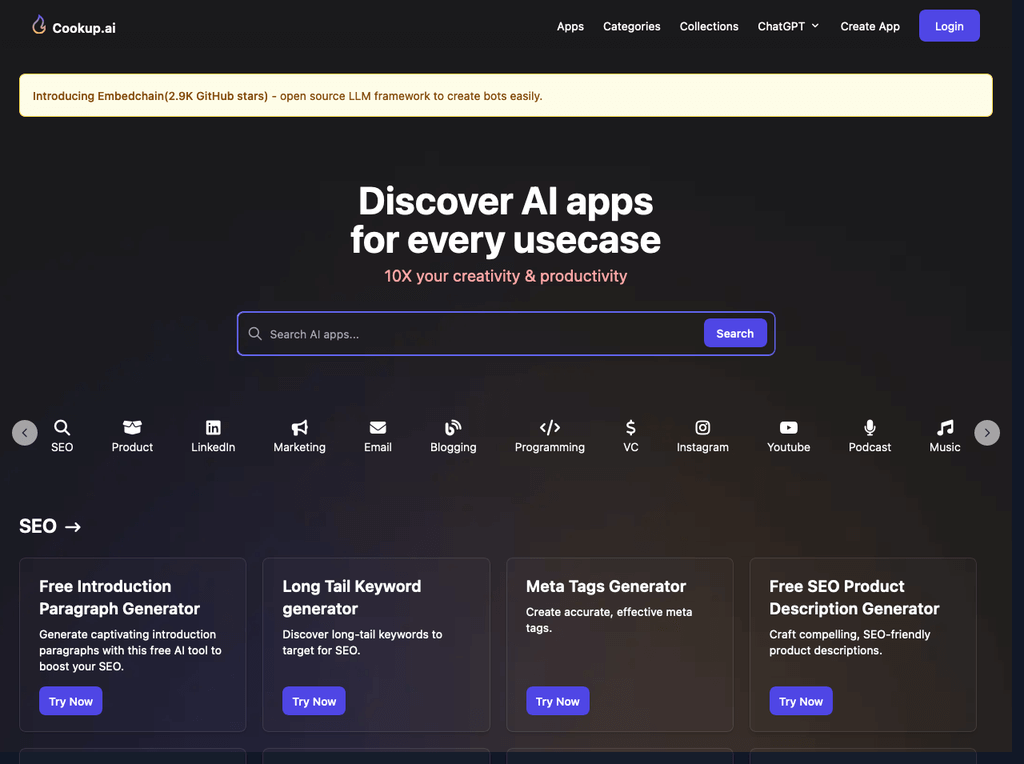Open the Long Tail Keyword generator title

[x=351, y=597]
